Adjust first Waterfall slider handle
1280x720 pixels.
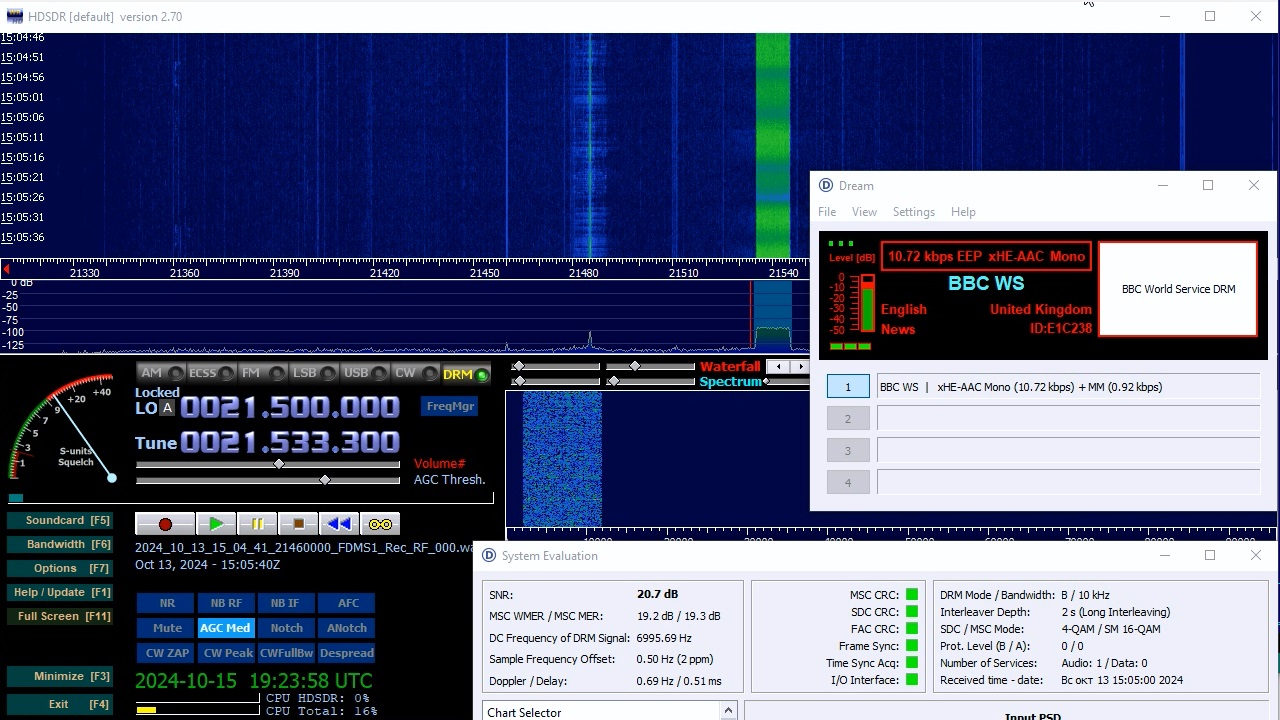pos(518,366)
